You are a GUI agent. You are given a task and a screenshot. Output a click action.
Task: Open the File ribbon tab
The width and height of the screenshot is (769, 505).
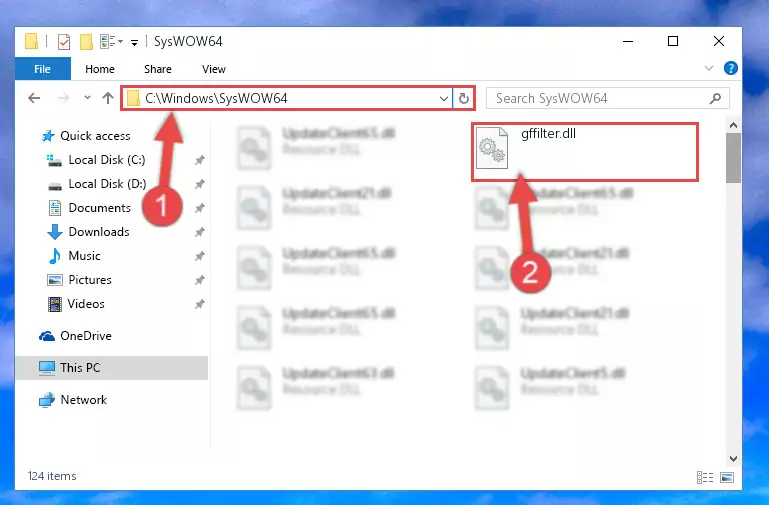(43, 69)
